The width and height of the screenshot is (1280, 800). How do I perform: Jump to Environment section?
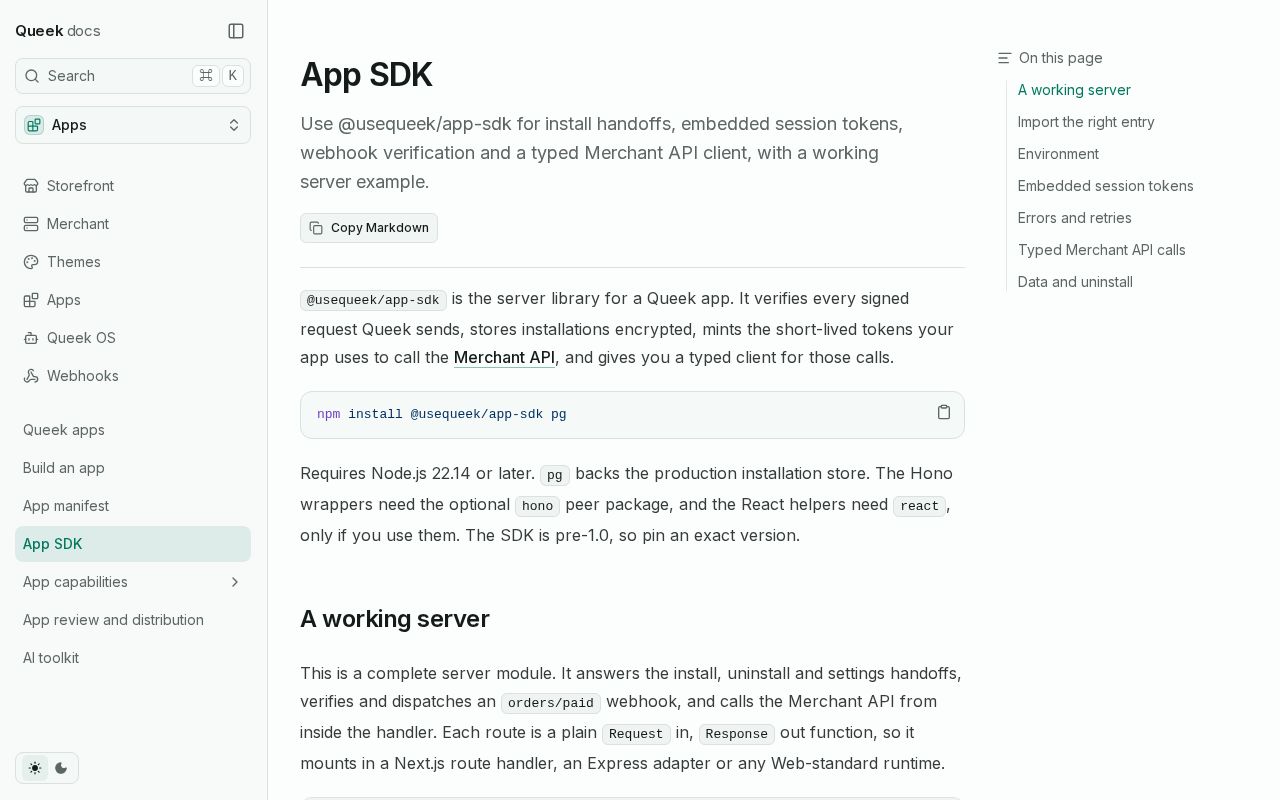1058,154
